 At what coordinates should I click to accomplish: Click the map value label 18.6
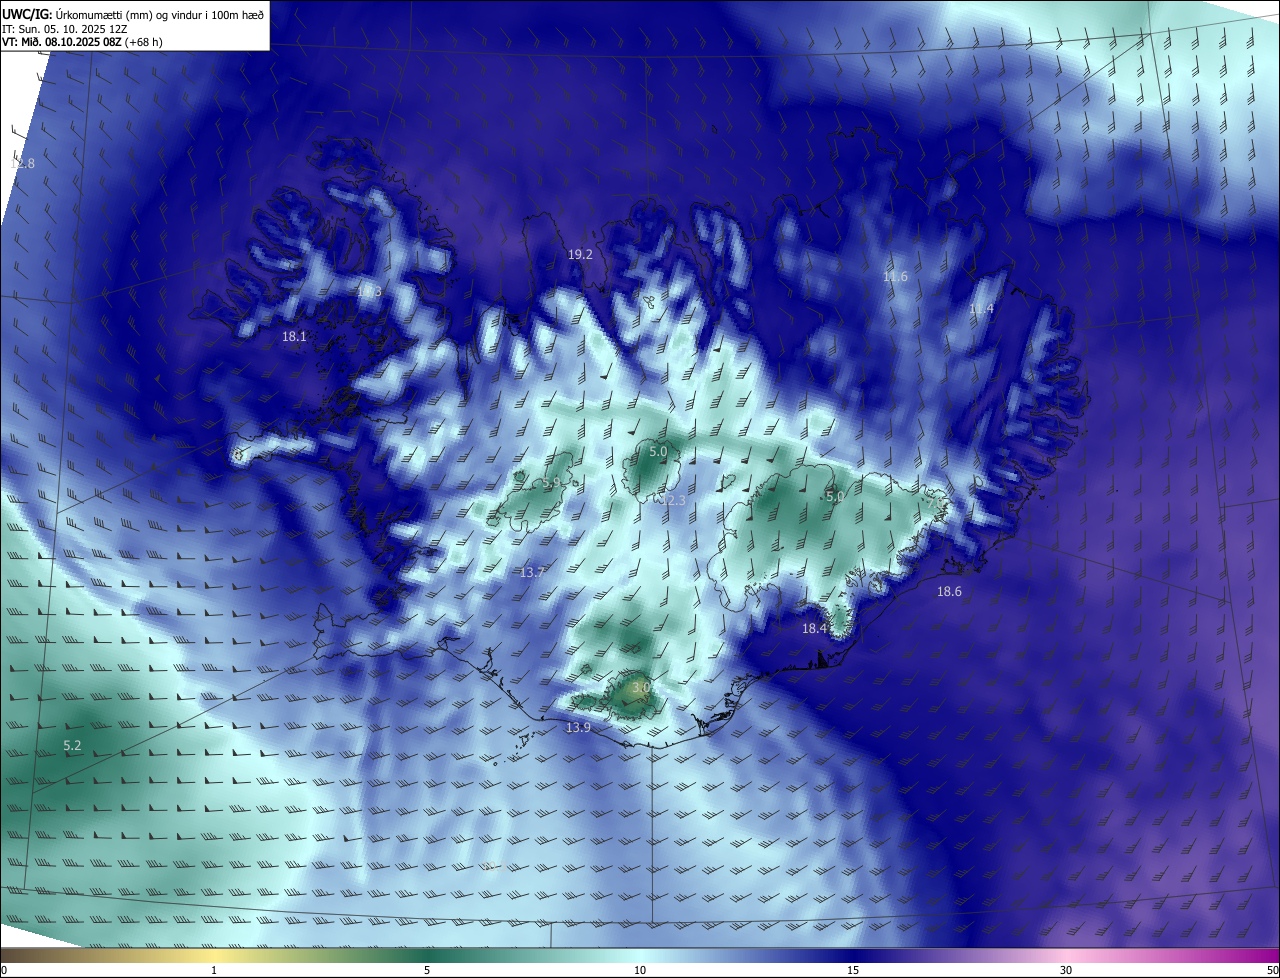point(949,592)
